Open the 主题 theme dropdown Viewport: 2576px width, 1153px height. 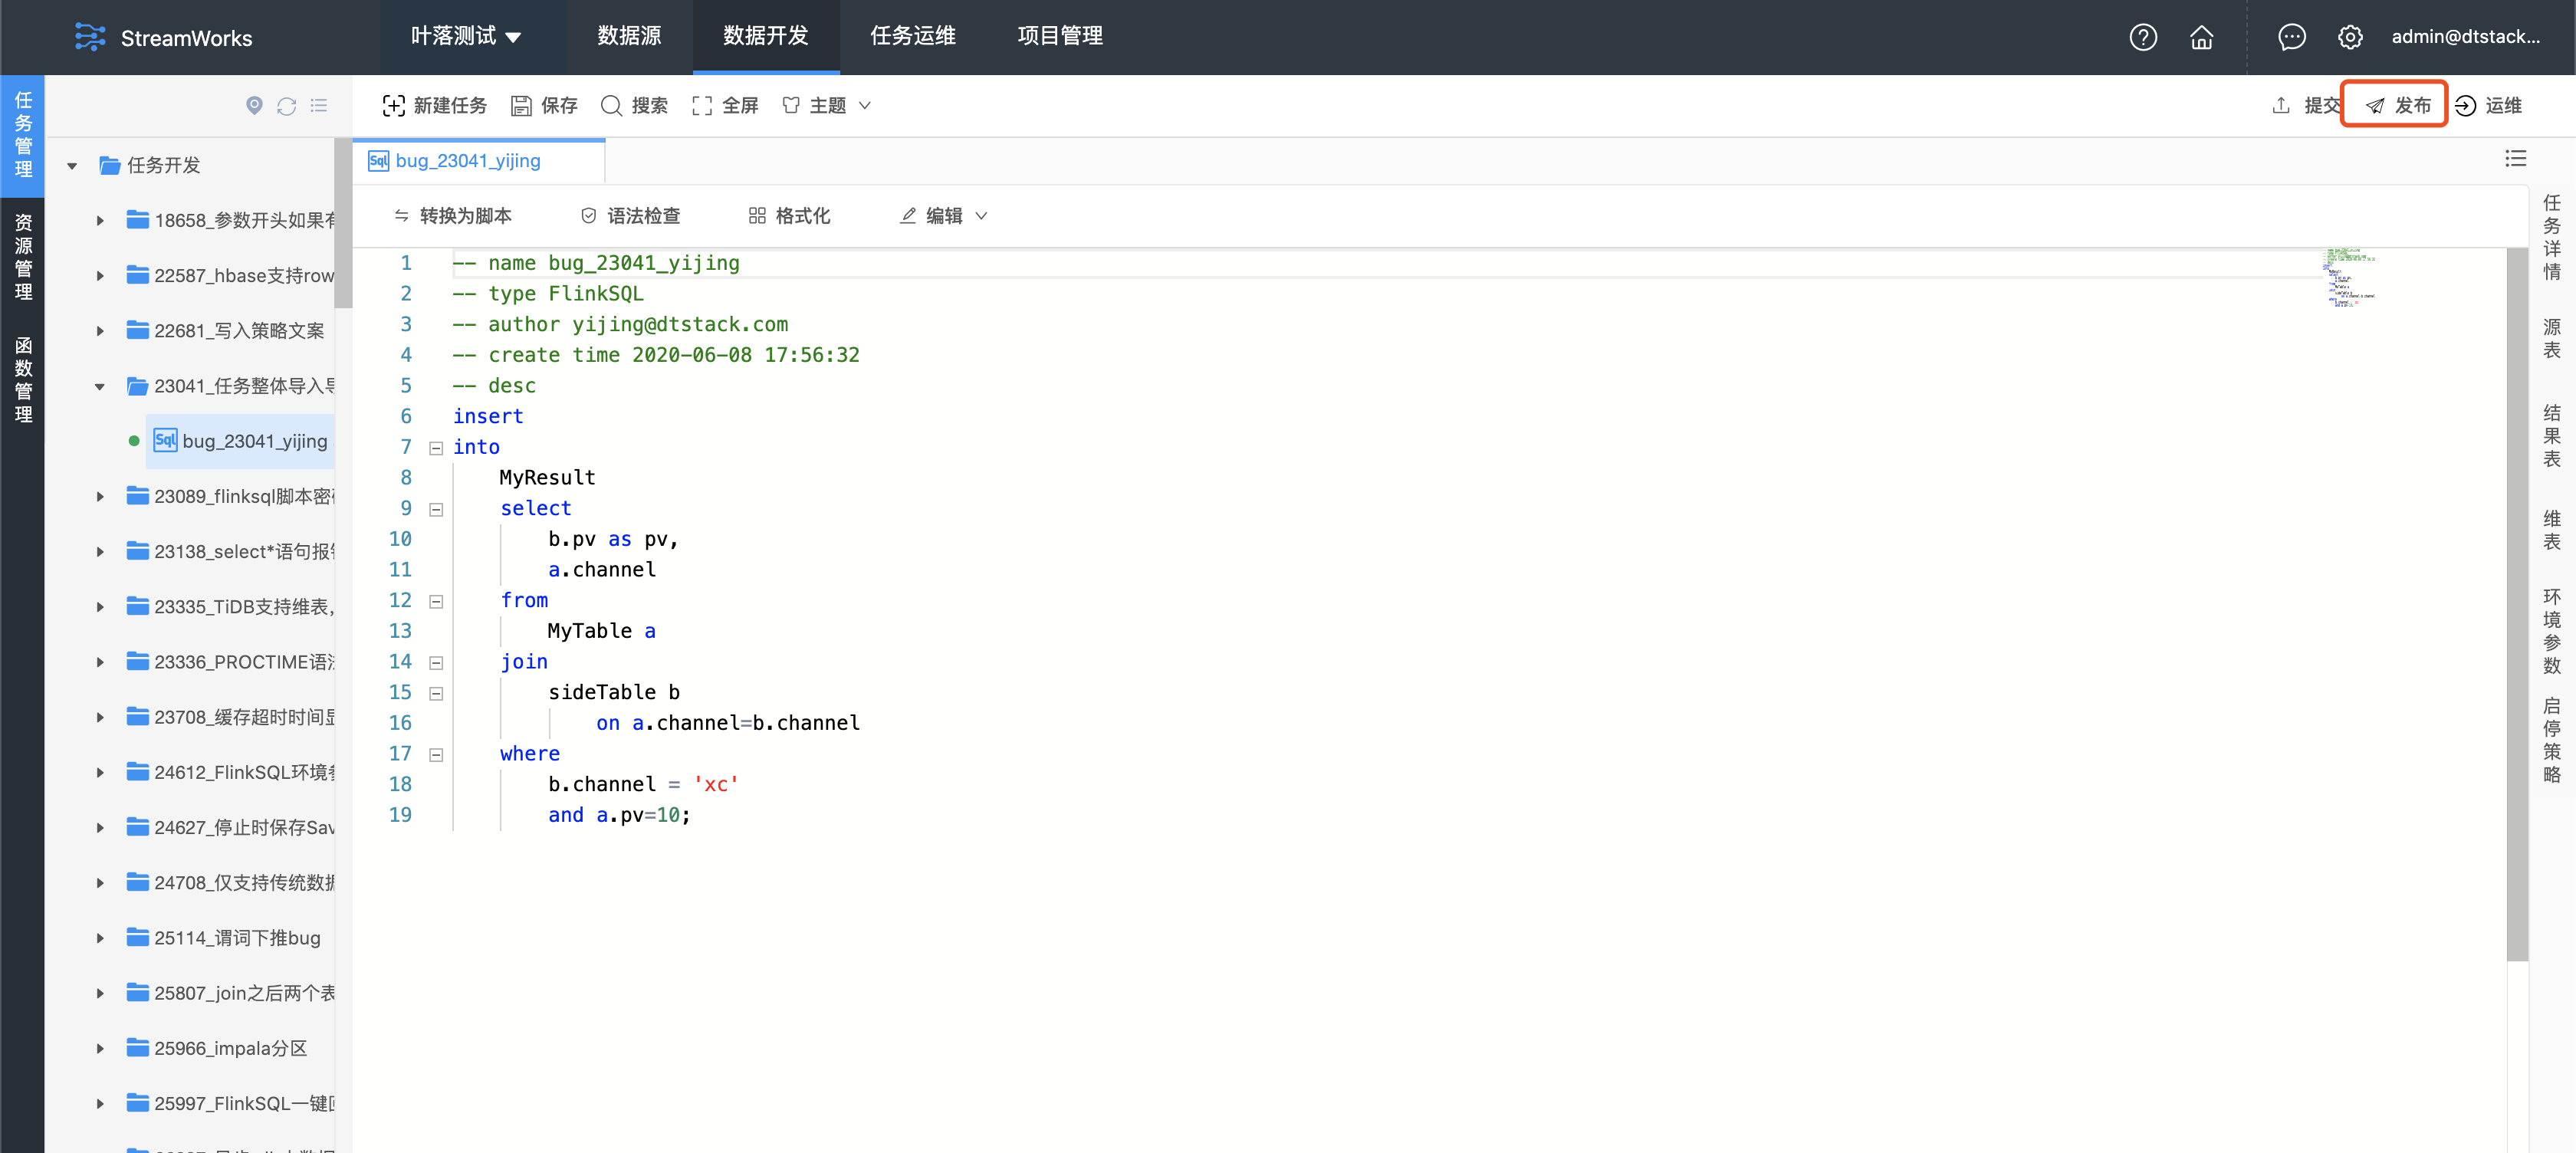(826, 105)
